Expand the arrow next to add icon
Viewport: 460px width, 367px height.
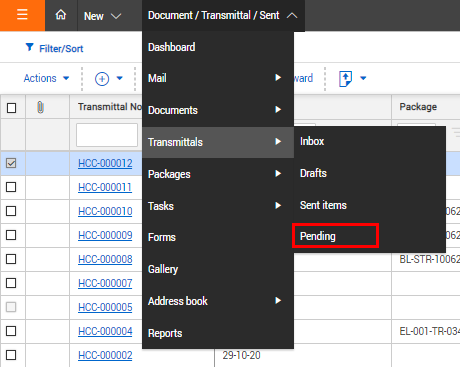pos(120,78)
